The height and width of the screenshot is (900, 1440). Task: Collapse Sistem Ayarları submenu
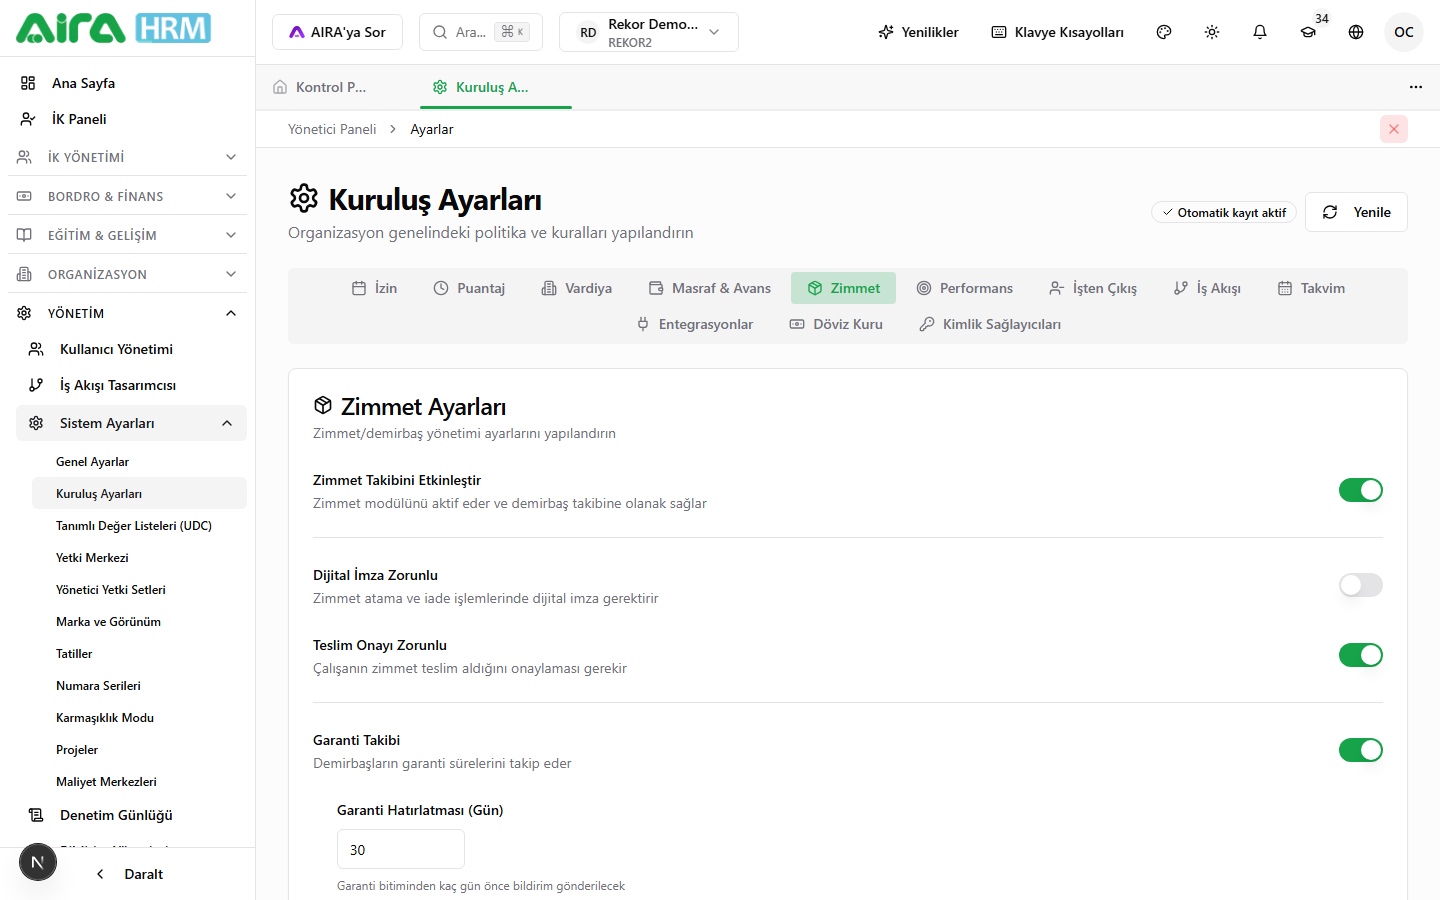click(131, 423)
